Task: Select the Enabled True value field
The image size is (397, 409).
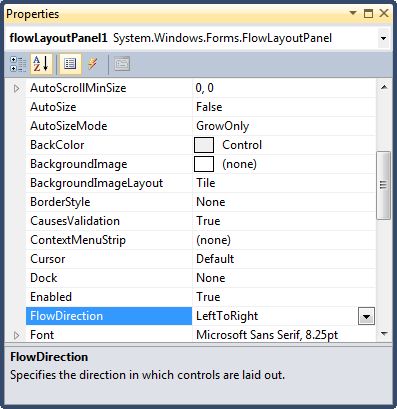Action: point(284,297)
